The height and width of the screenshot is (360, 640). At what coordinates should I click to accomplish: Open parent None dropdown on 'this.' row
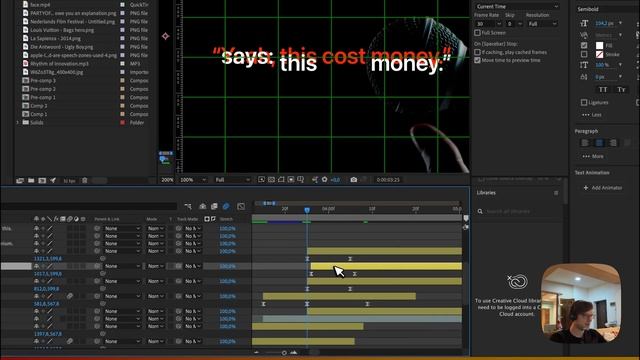pos(122,229)
